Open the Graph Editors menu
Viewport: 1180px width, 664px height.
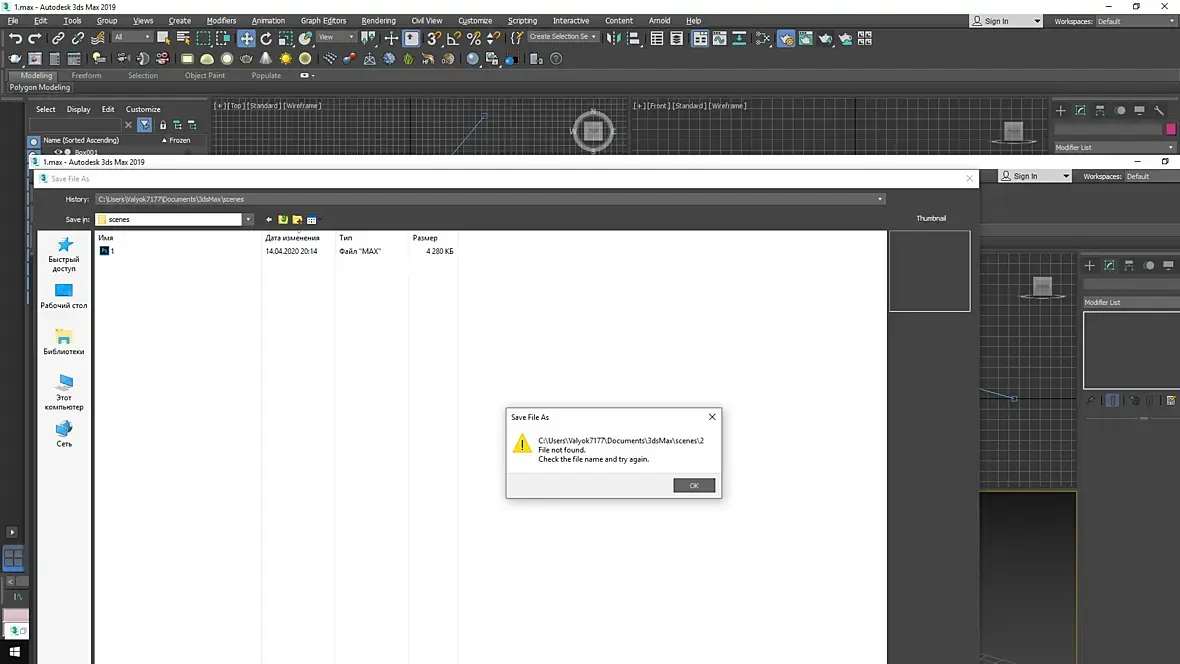click(324, 20)
